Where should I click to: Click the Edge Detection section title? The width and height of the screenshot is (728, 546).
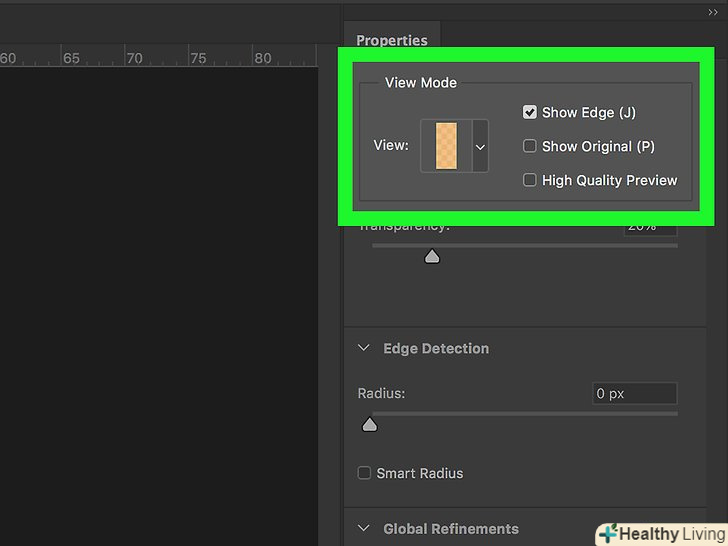coord(436,349)
